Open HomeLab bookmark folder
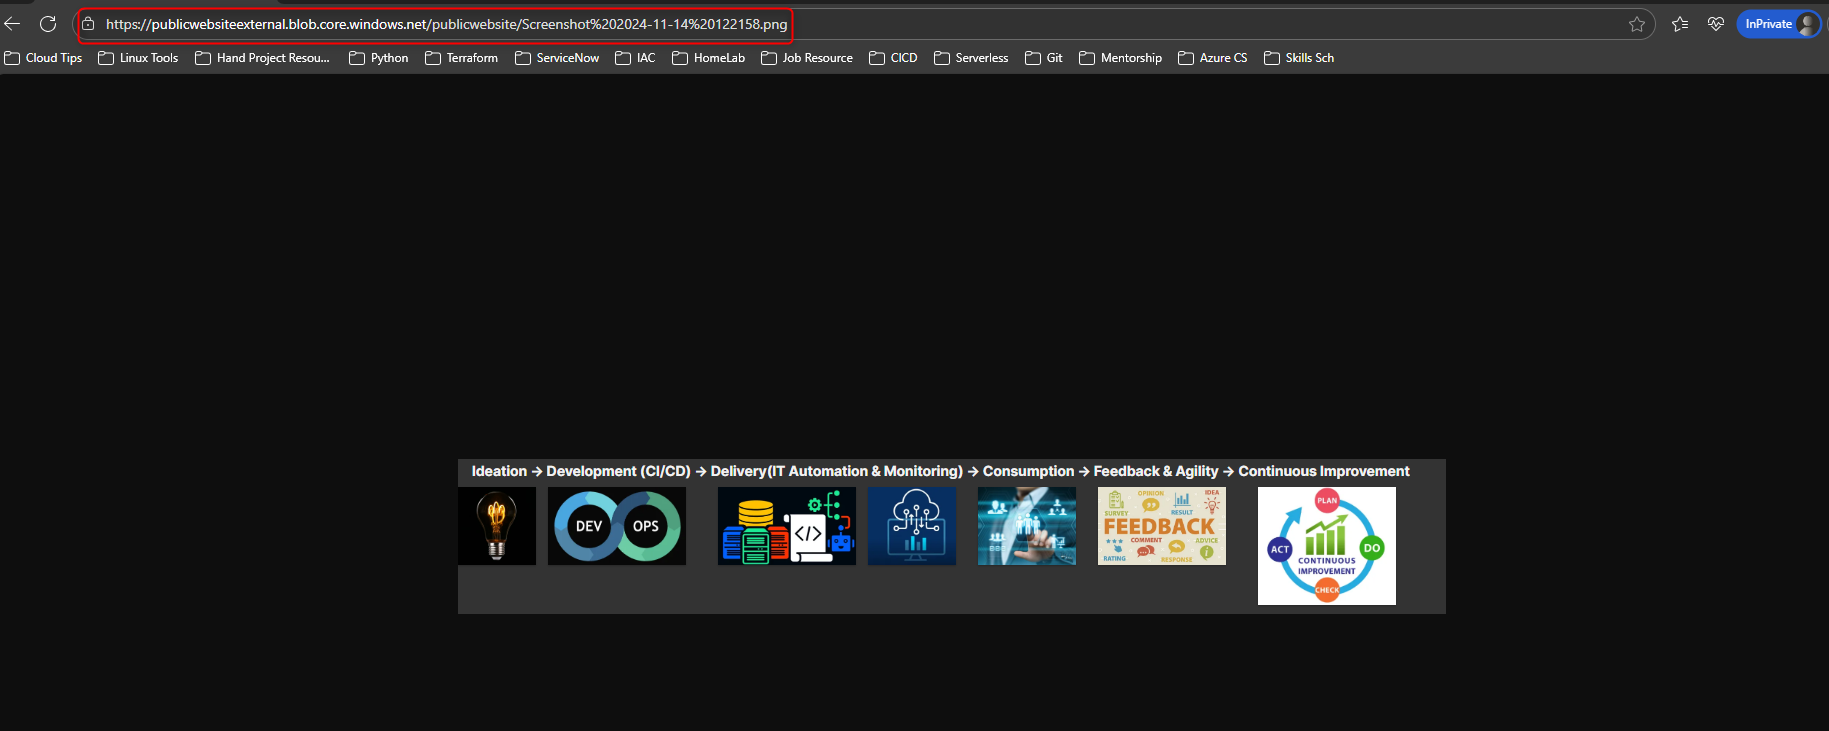Viewport: 1829px width, 731px height. click(708, 58)
